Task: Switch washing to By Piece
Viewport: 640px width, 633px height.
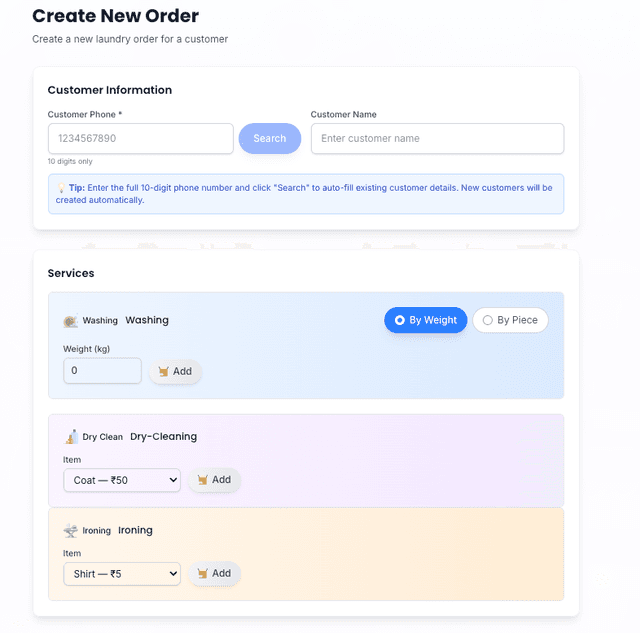Action: tap(510, 320)
